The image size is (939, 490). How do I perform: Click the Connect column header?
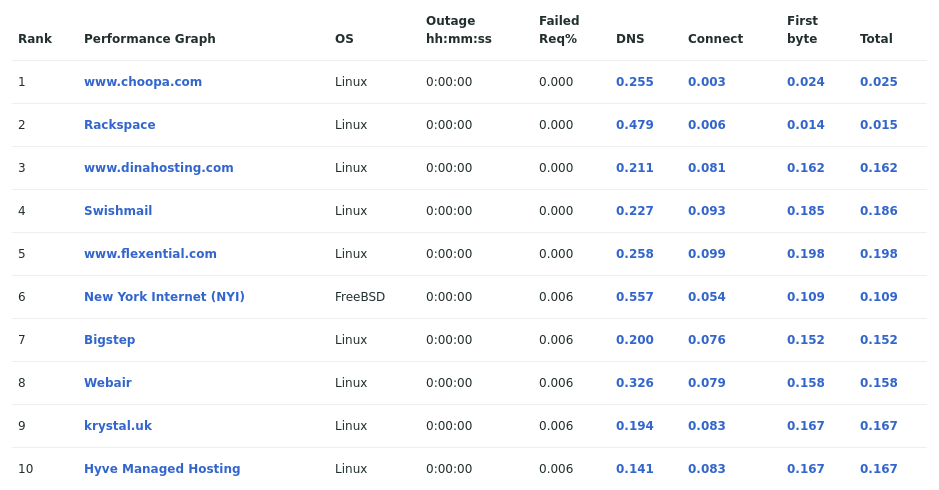pos(715,39)
